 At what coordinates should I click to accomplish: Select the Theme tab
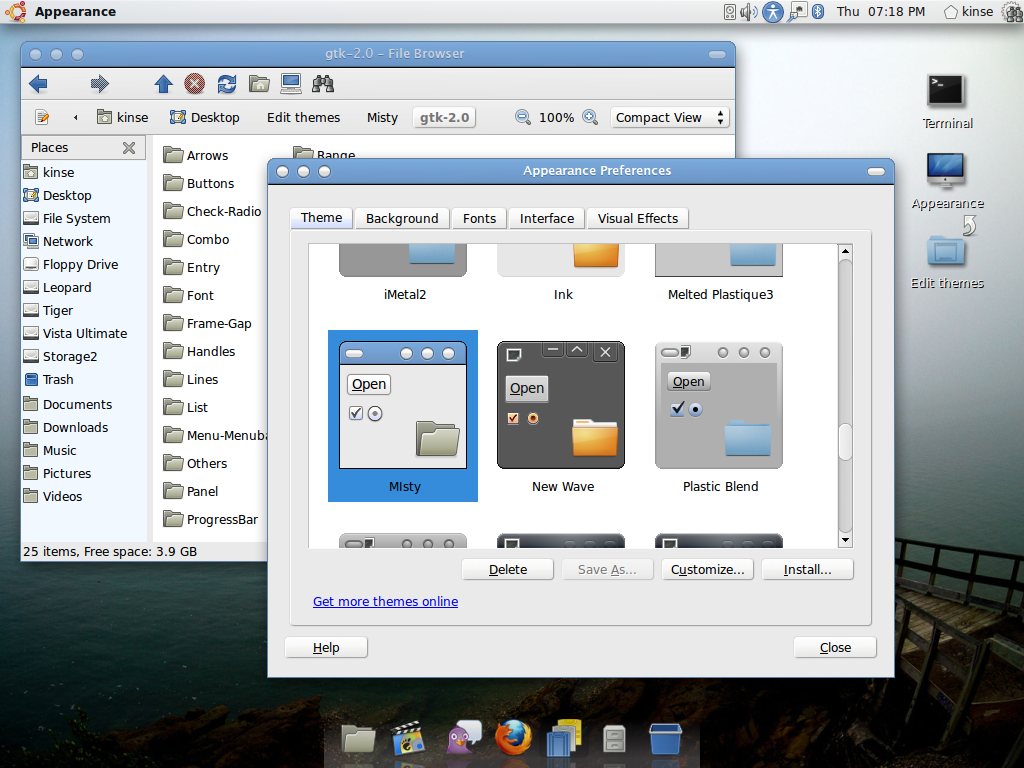321,217
